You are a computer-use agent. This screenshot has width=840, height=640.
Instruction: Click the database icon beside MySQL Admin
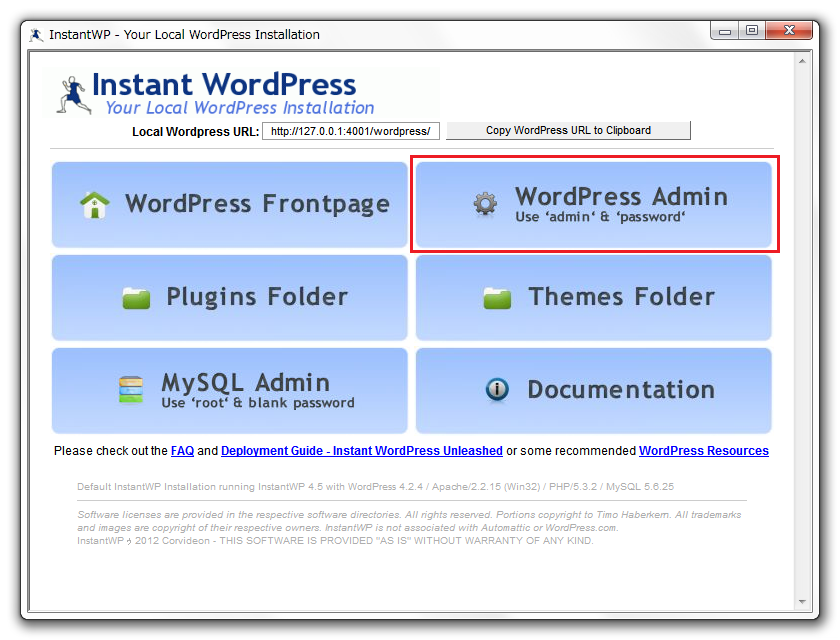click(x=131, y=390)
